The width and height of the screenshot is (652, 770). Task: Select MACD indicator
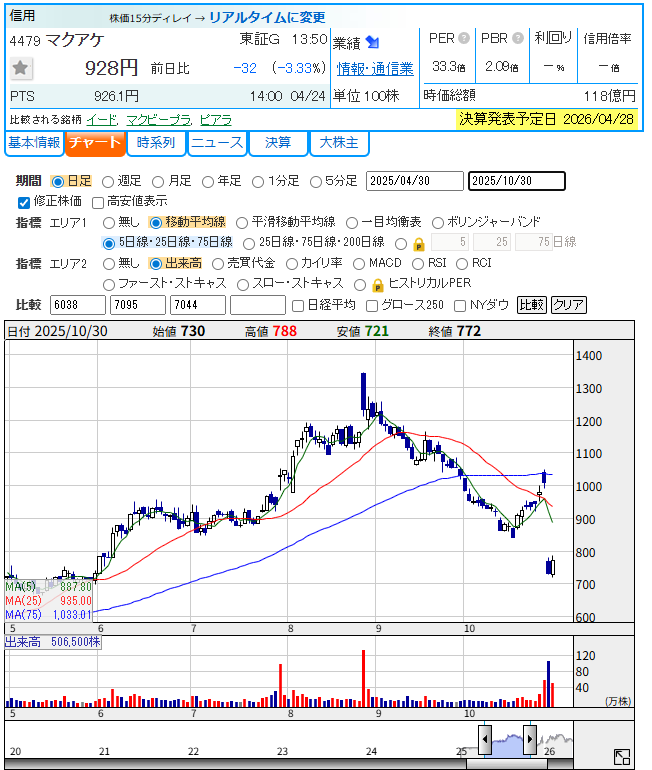[x=359, y=264]
